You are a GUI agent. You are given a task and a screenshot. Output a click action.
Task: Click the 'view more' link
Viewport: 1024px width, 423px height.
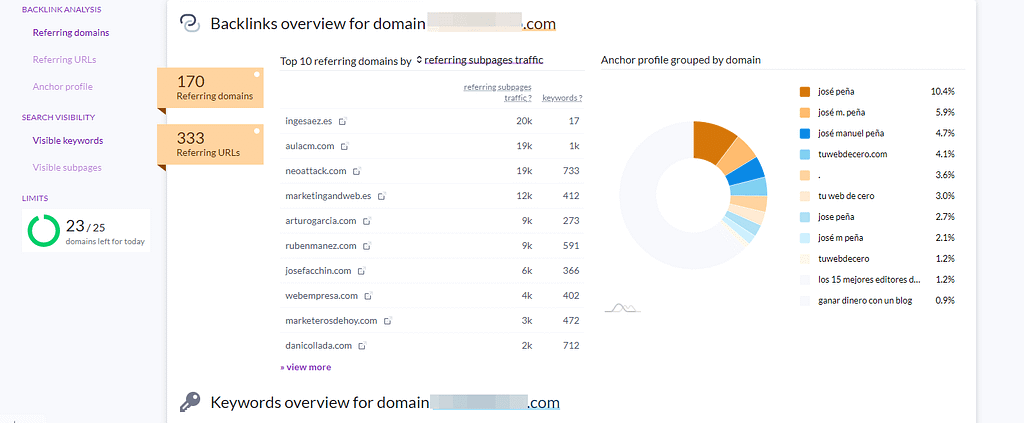click(x=306, y=367)
